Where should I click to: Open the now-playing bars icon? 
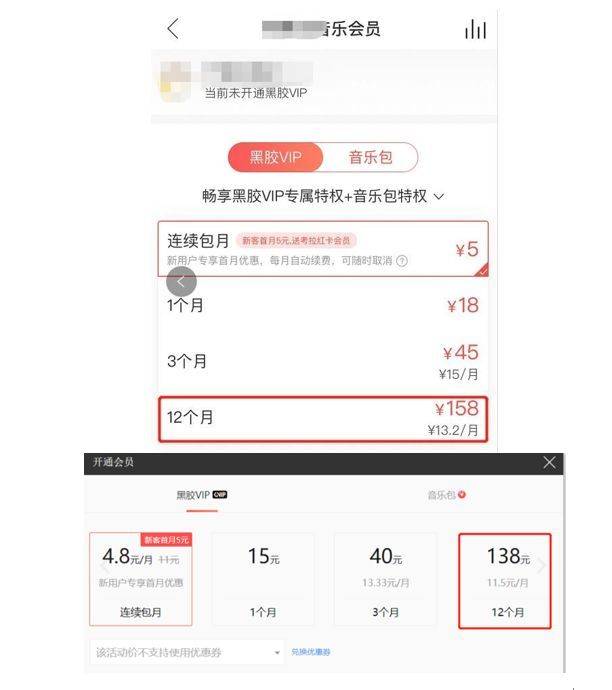point(476,29)
